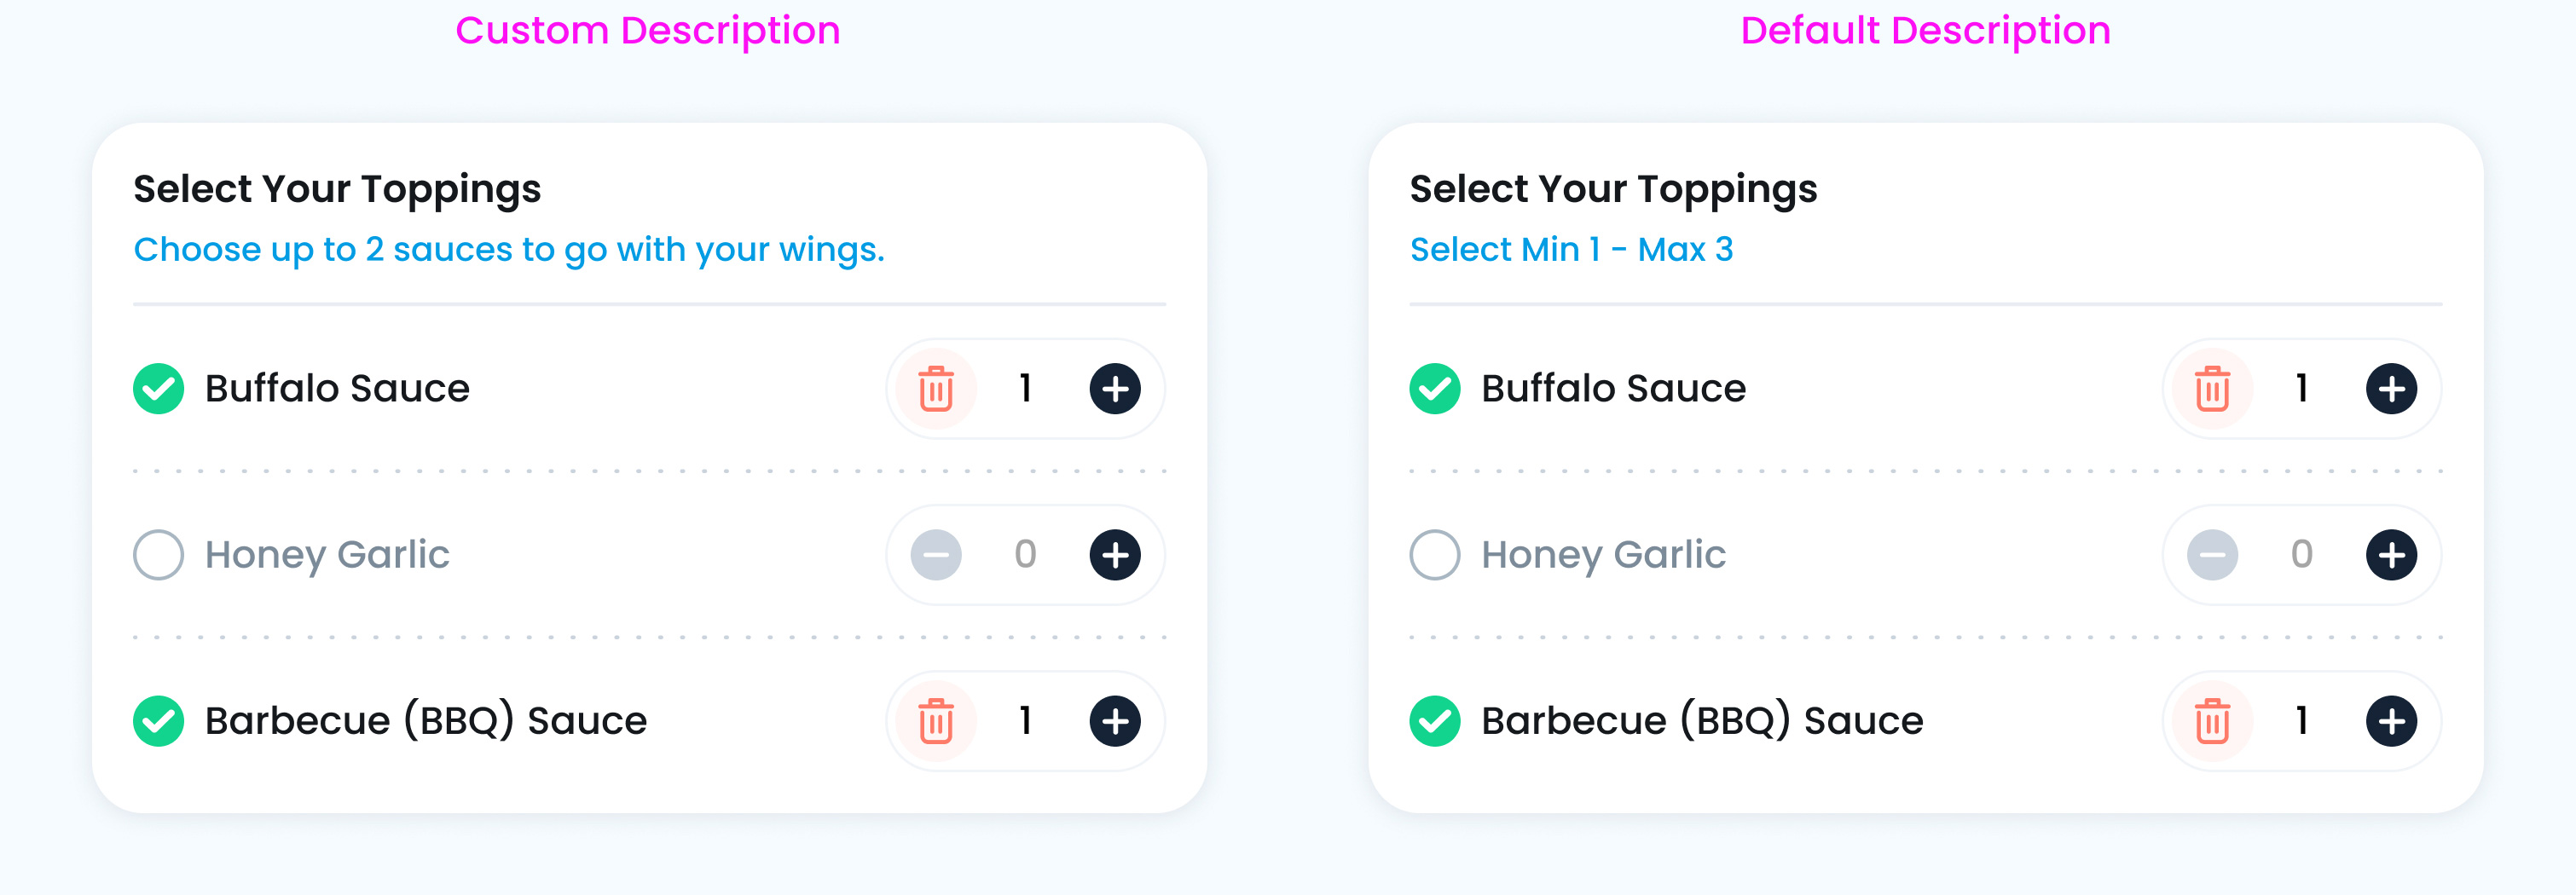Increase Buffalo Sauce quantity in Custom Description card
This screenshot has height=895, width=2576.
1115,388
